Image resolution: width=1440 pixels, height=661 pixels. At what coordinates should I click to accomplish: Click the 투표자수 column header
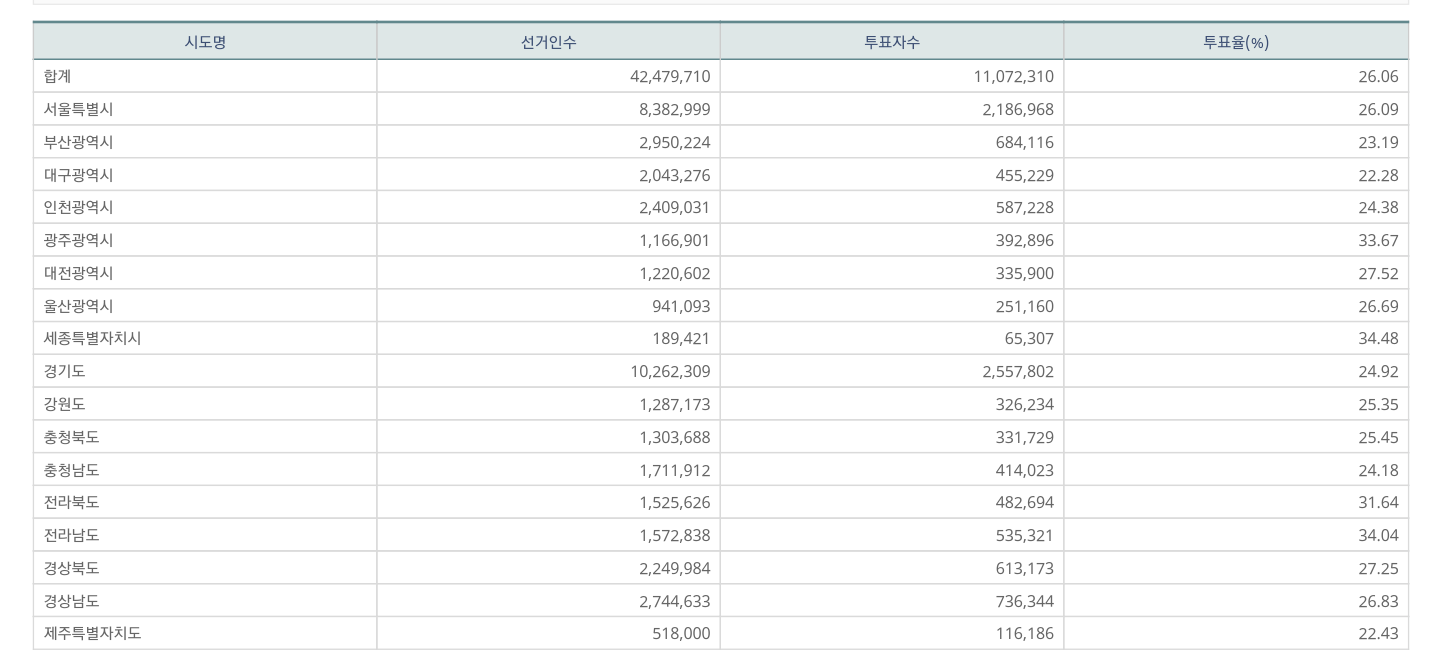pos(891,42)
